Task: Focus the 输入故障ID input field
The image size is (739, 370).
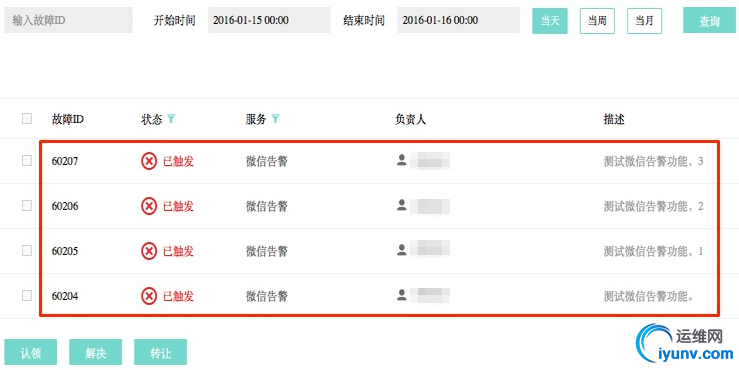Action: (x=68, y=20)
